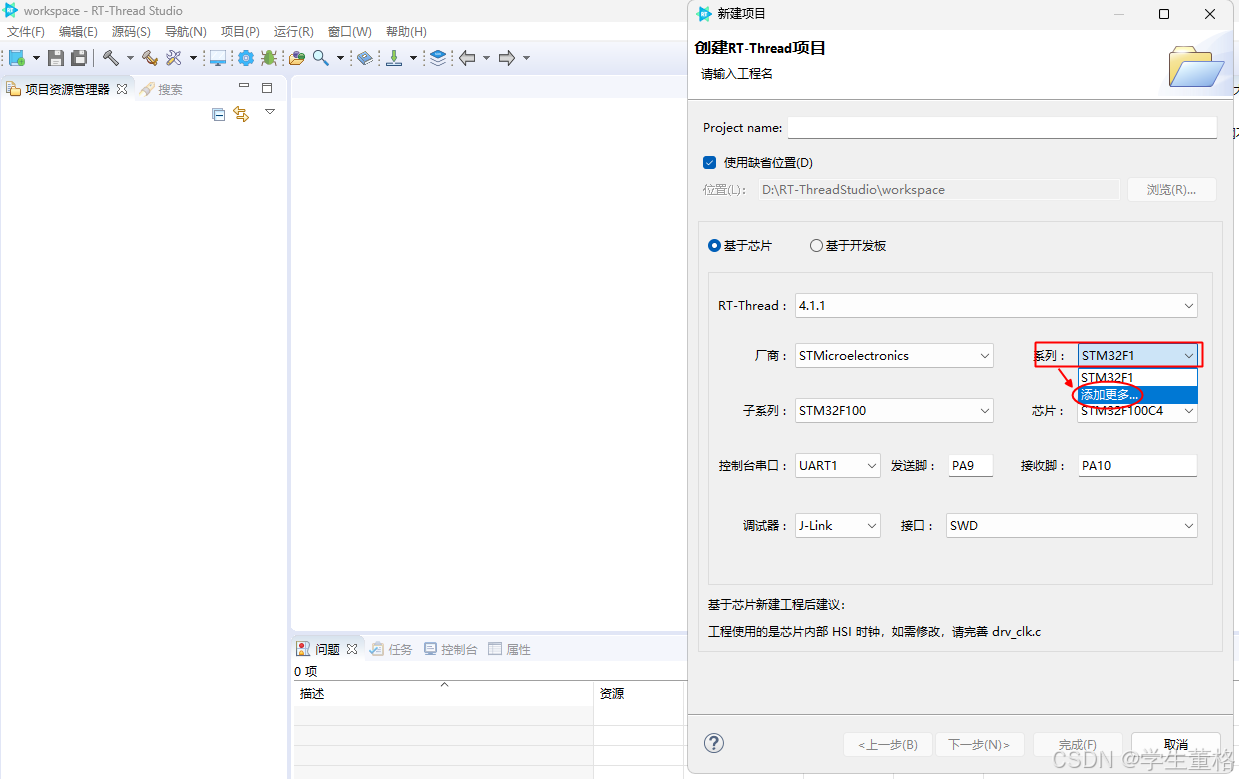The width and height of the screenshot is (1239, 779).
Task: Open the SDK book toolbar icon
Action: pyautogui.click(x=364, y=58)
